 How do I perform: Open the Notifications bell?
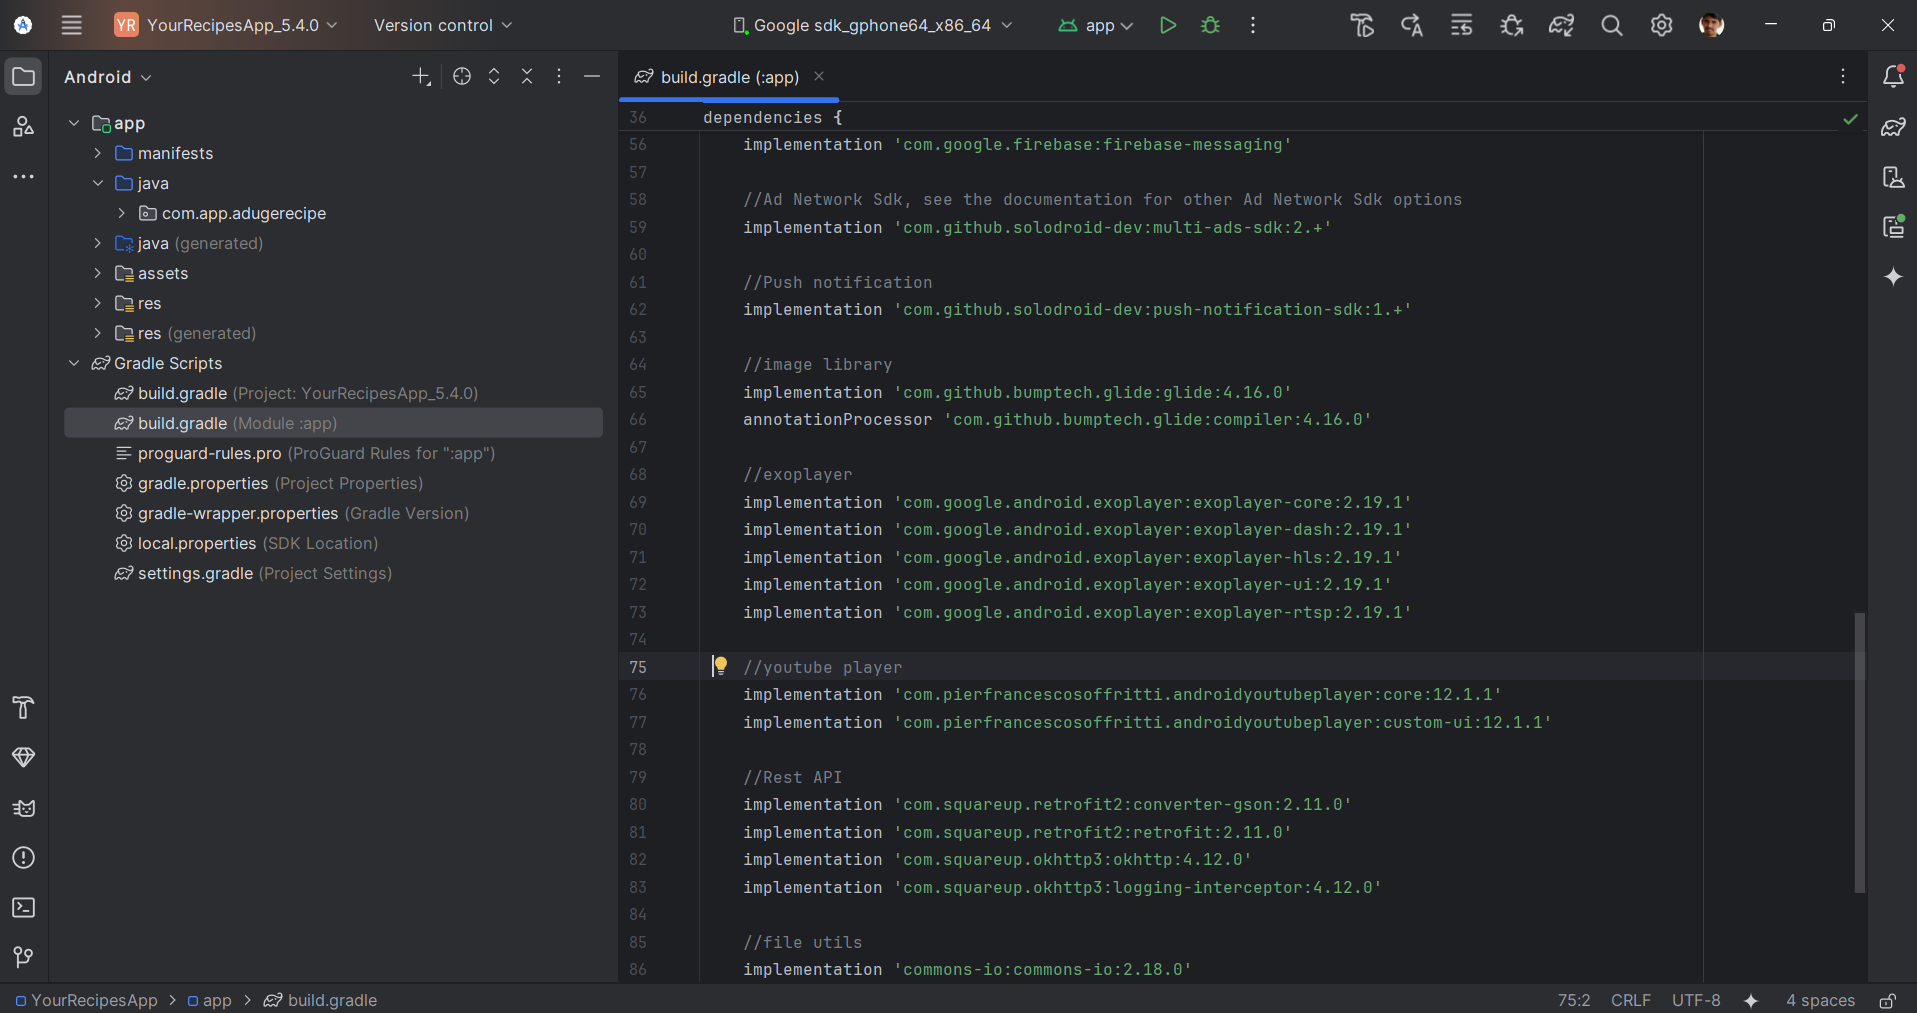coord(1893,76)
